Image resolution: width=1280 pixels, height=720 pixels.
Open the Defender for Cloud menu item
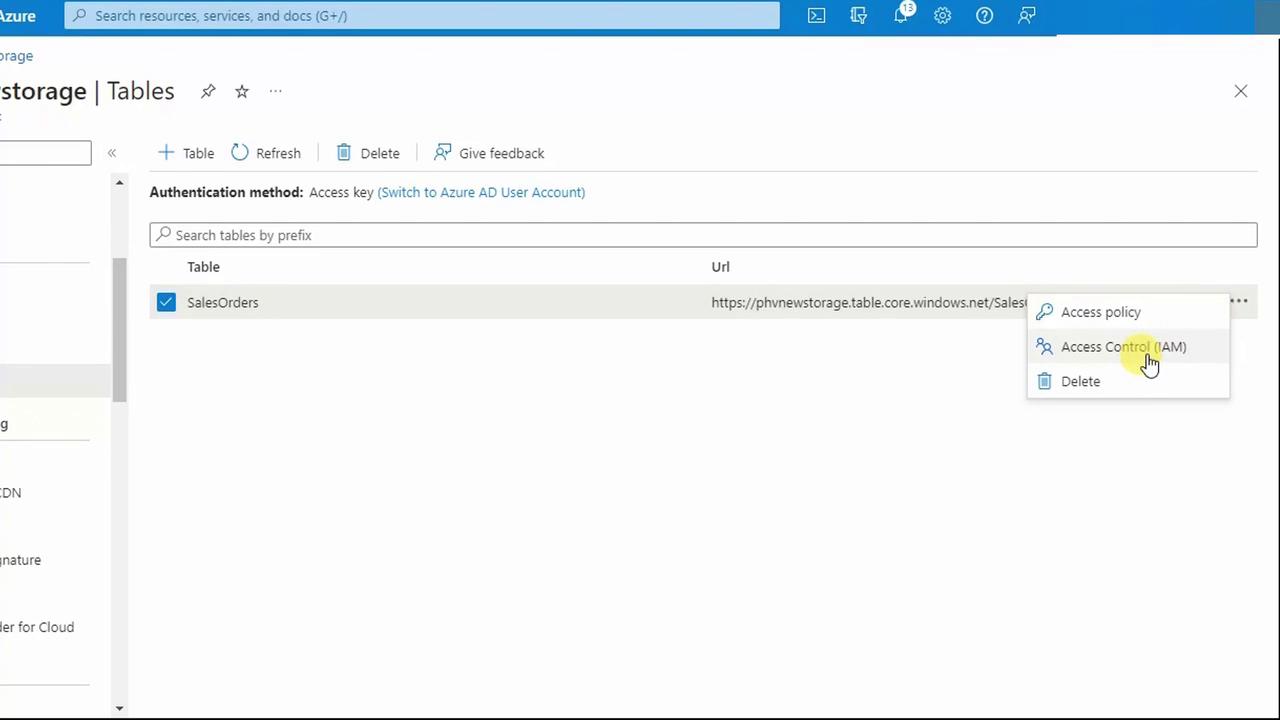(x=37, y=627)
